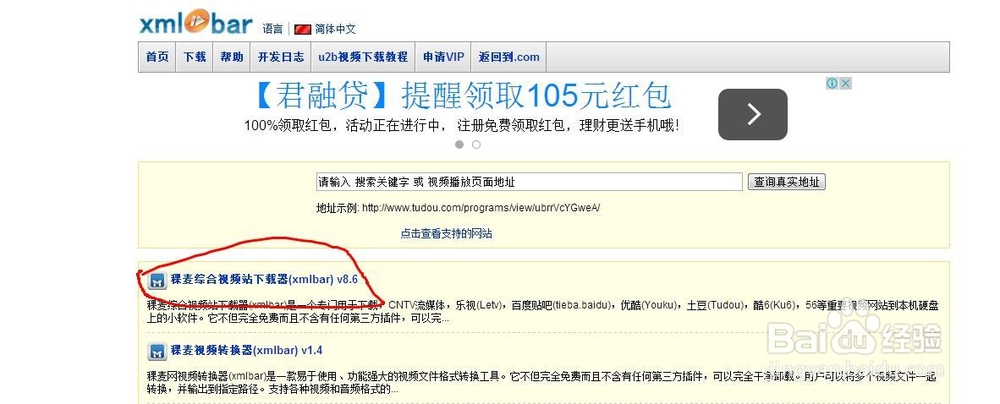
Task: Select the second ad carousel dot
Action: [x=476, y=145]
